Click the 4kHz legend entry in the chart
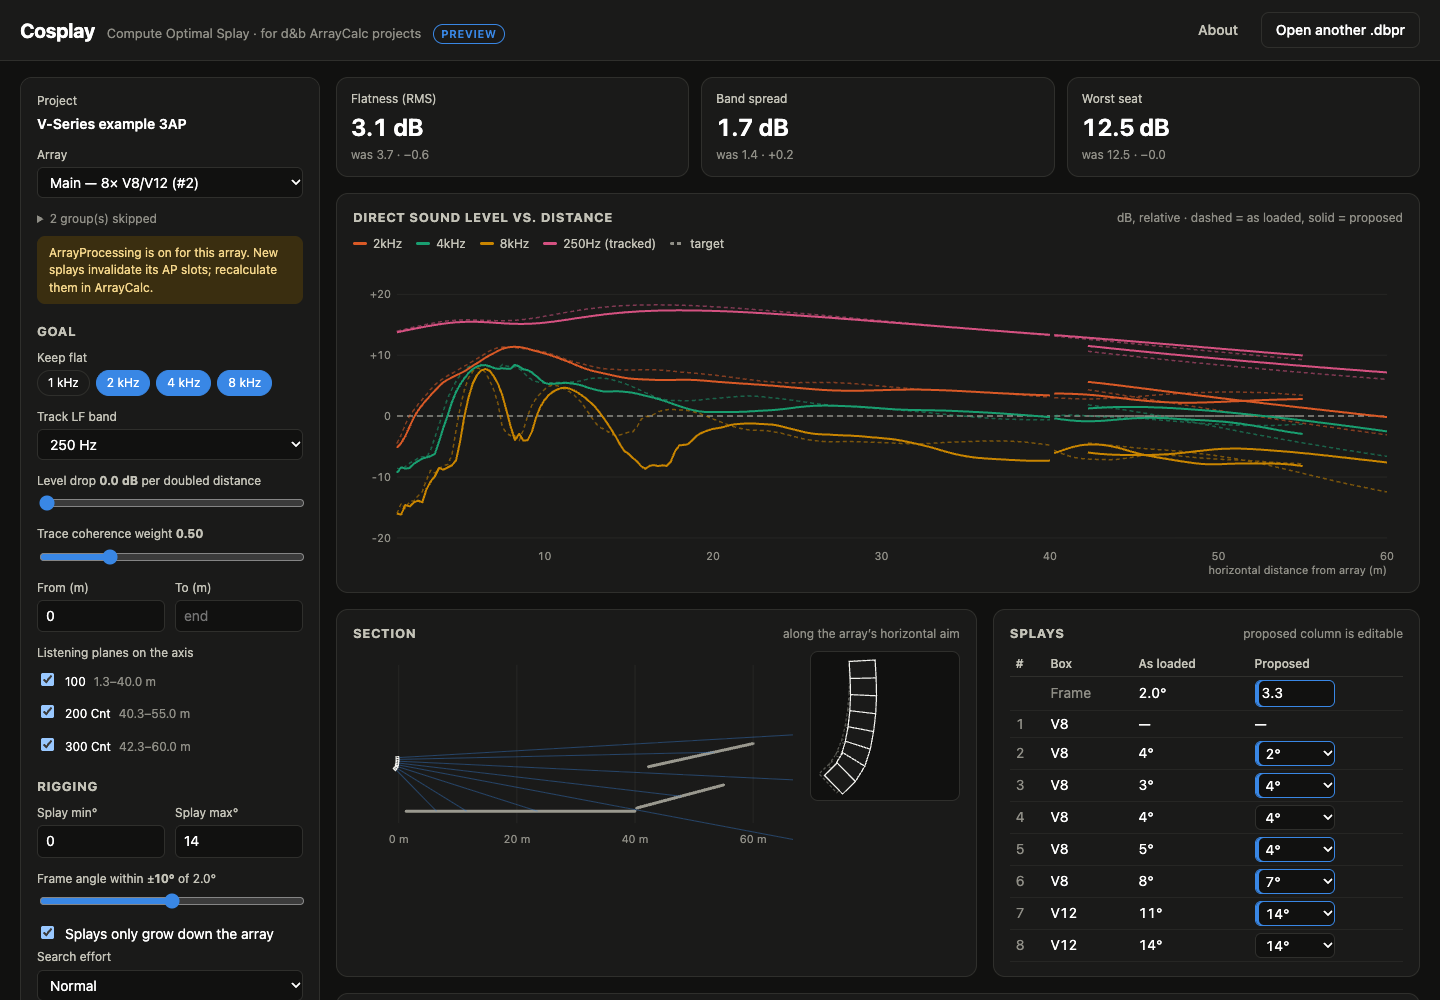 pos(441,244)
